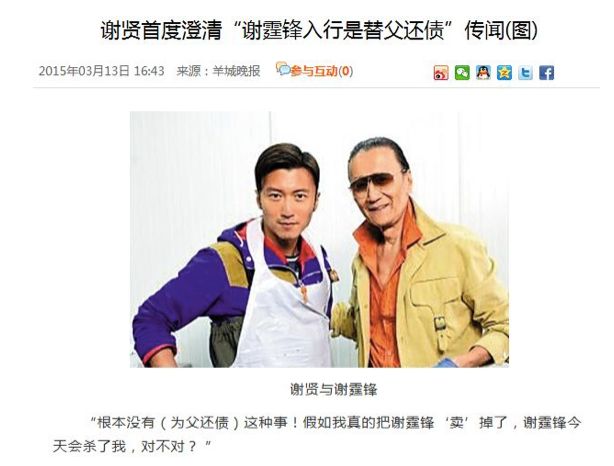The image size is (614, 466).
Task: Click the comment bubble icon
Action: pyautogui.click(x=283, y=69)
